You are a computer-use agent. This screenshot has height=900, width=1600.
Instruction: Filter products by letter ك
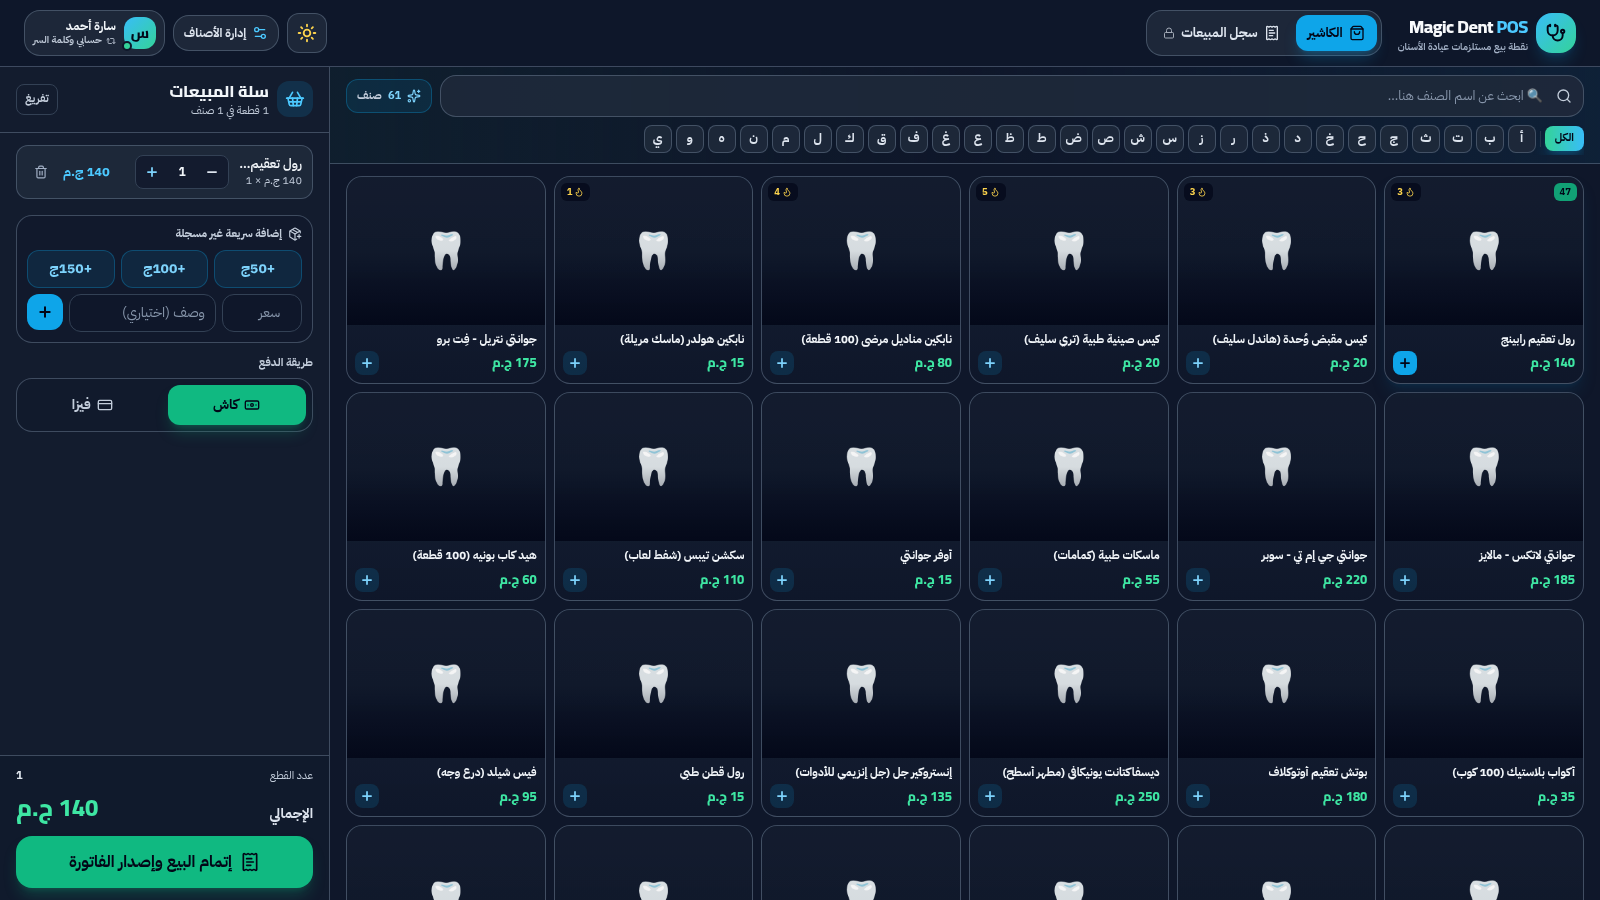(850, 139)
